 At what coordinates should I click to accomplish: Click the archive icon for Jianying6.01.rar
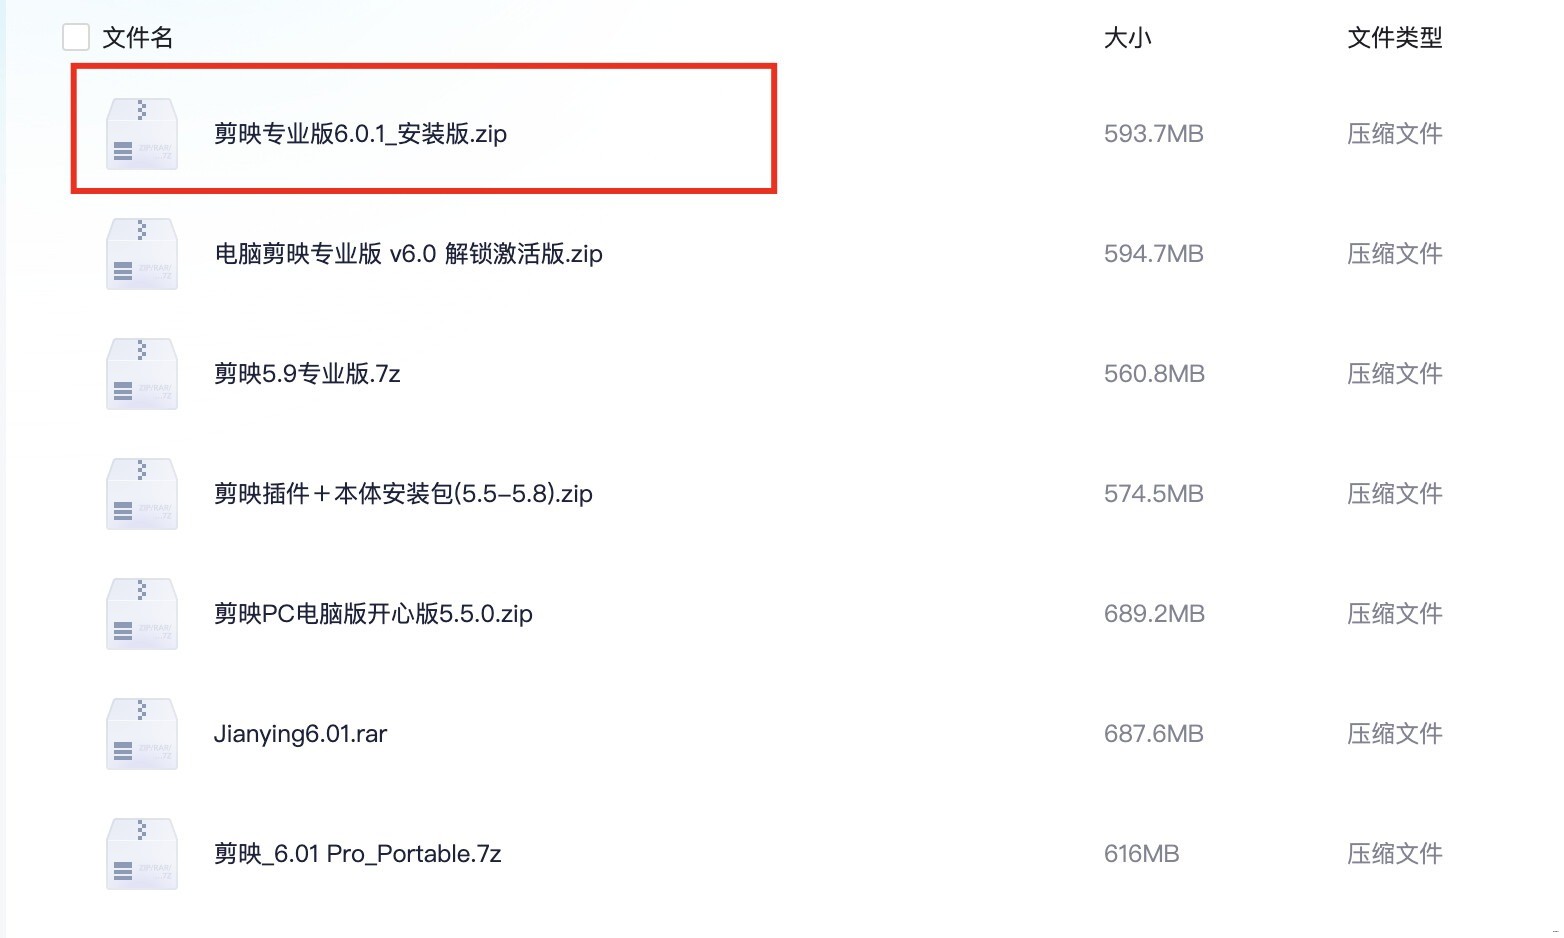[142, 734]
